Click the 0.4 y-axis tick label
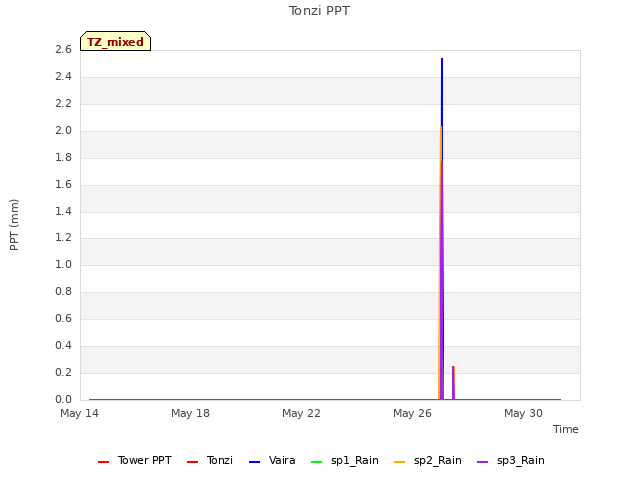The width and height of the screenshot is (640, 480). coord(63,345)
